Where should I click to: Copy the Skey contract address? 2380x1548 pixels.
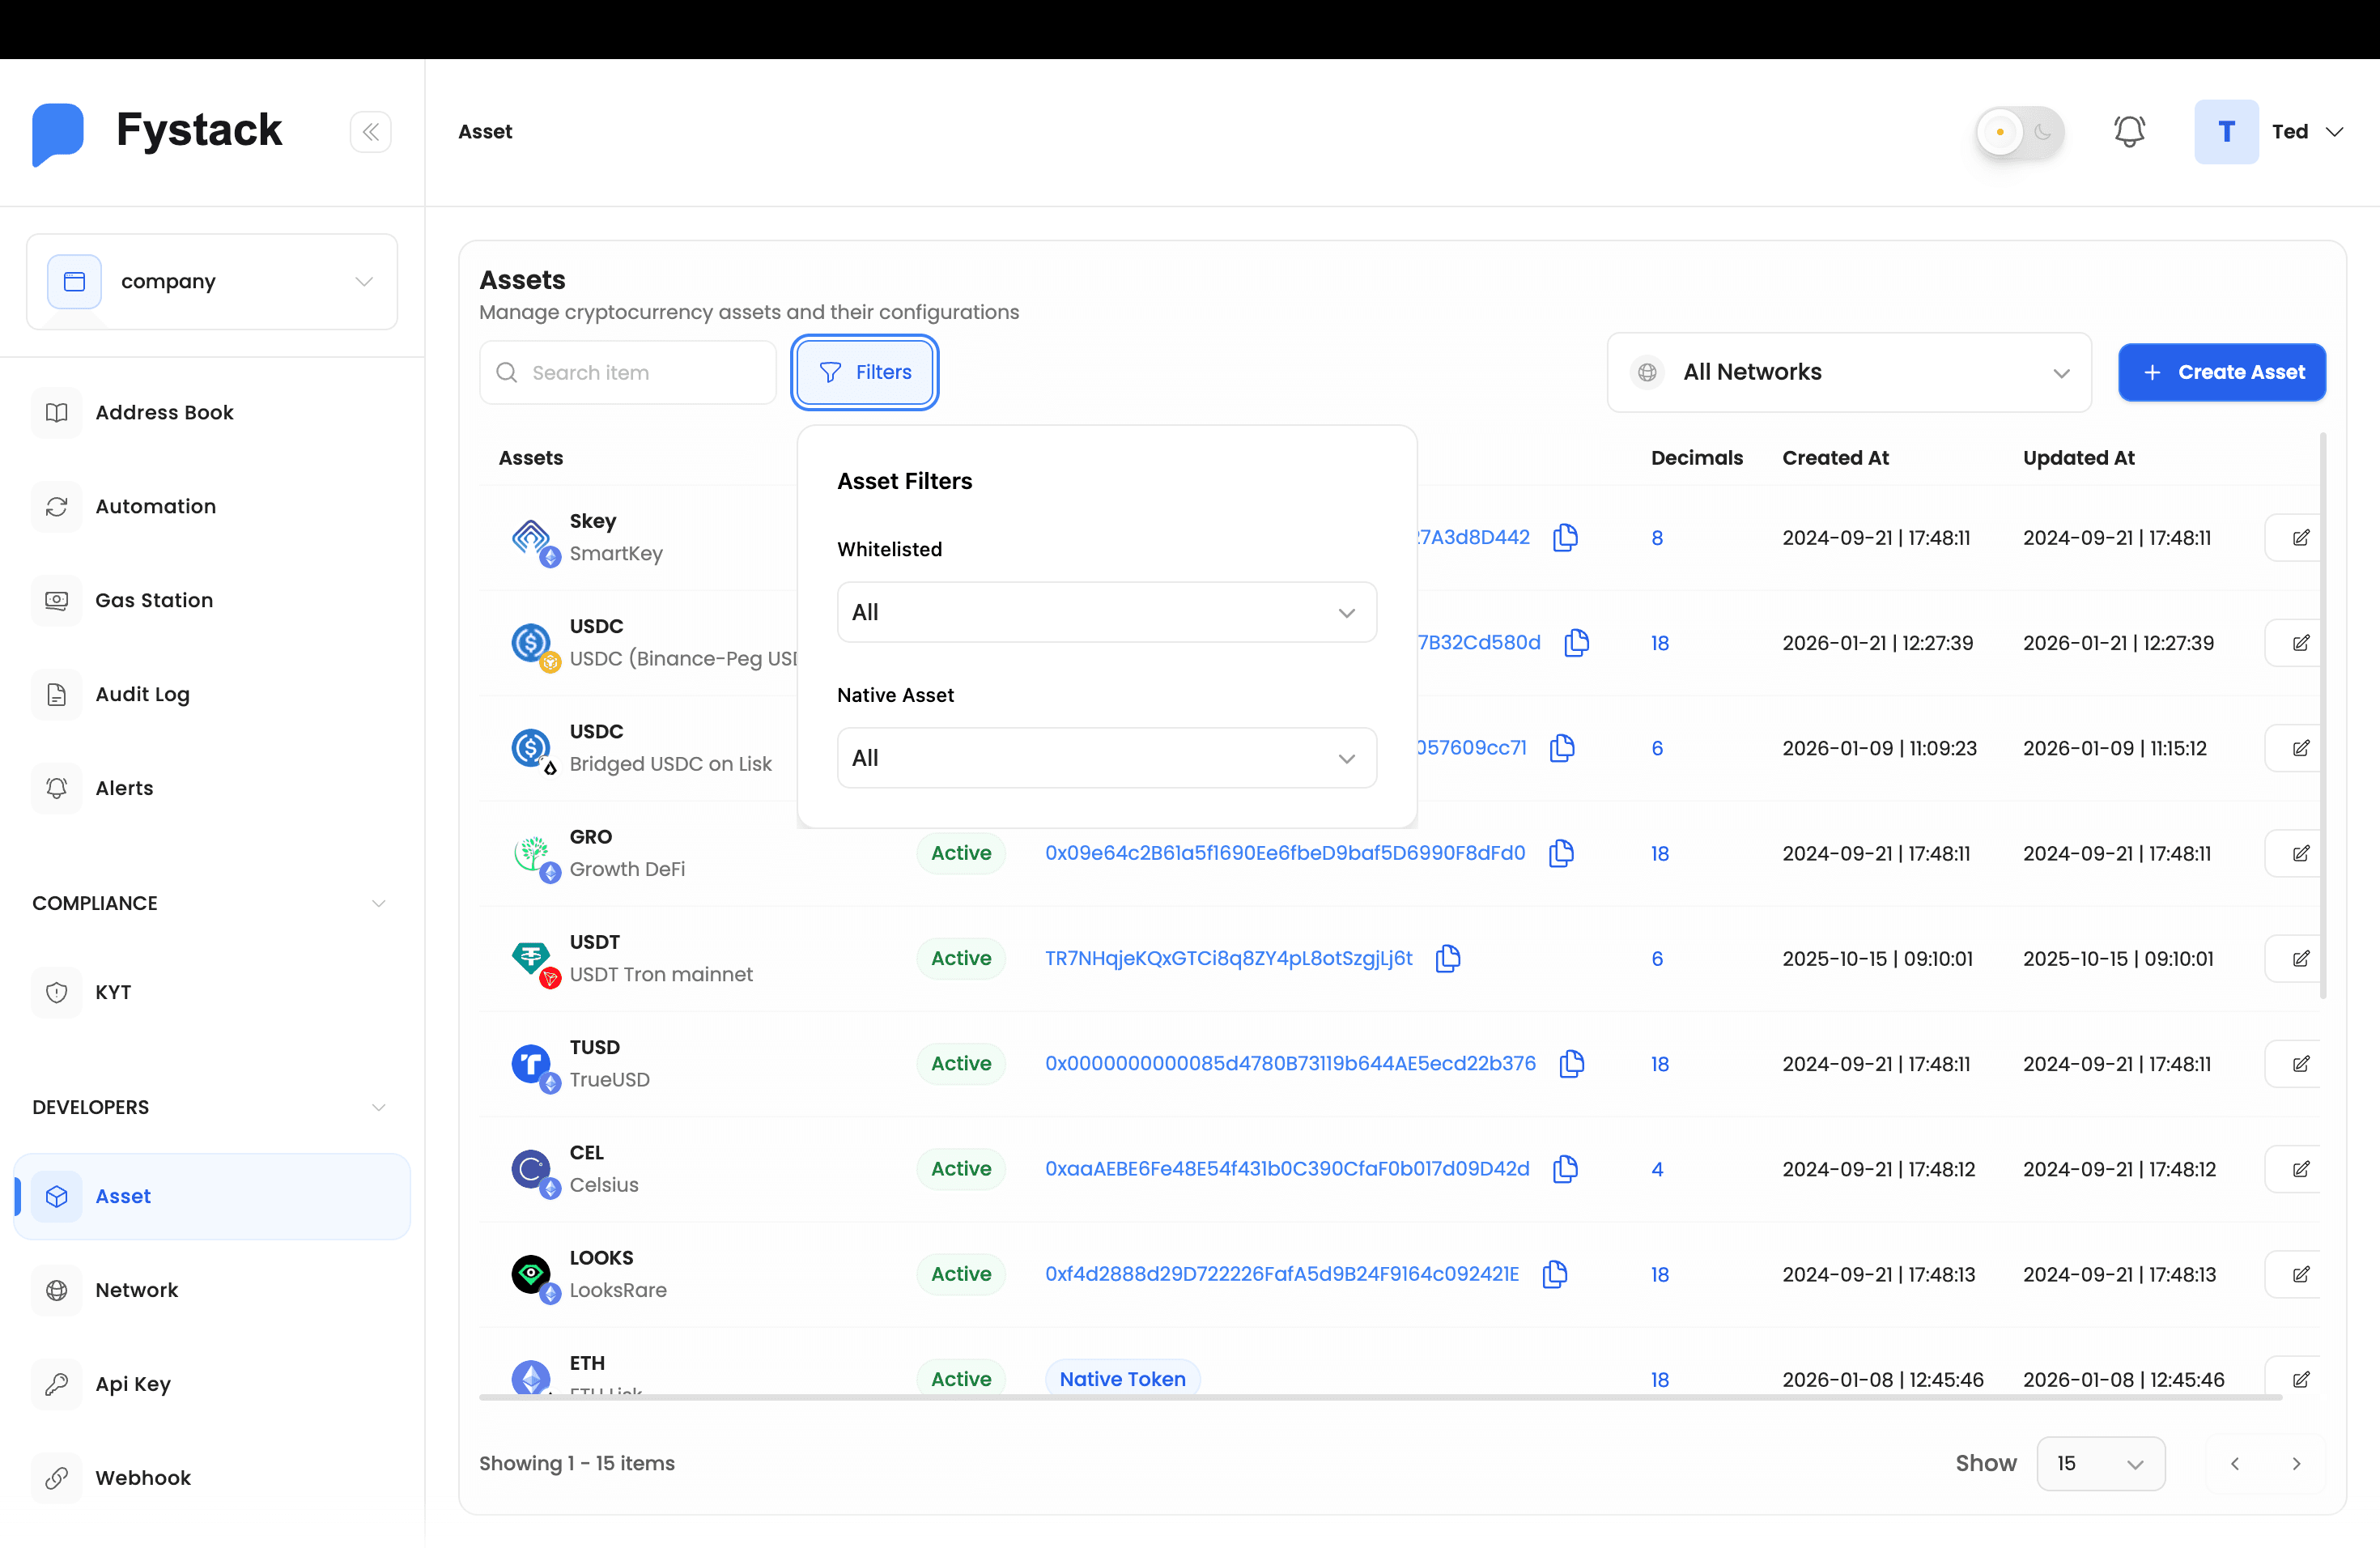click(x=1565, y=538)
